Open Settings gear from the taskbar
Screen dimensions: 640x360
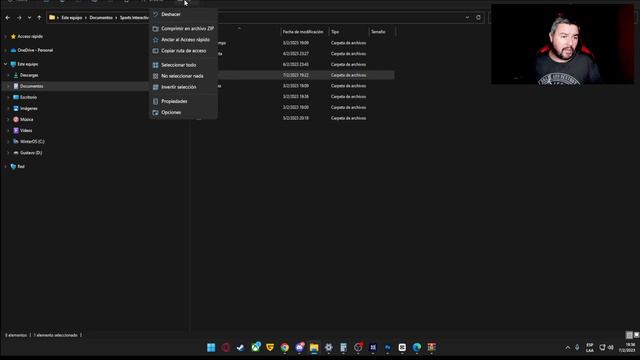click(x=329, y=347)
